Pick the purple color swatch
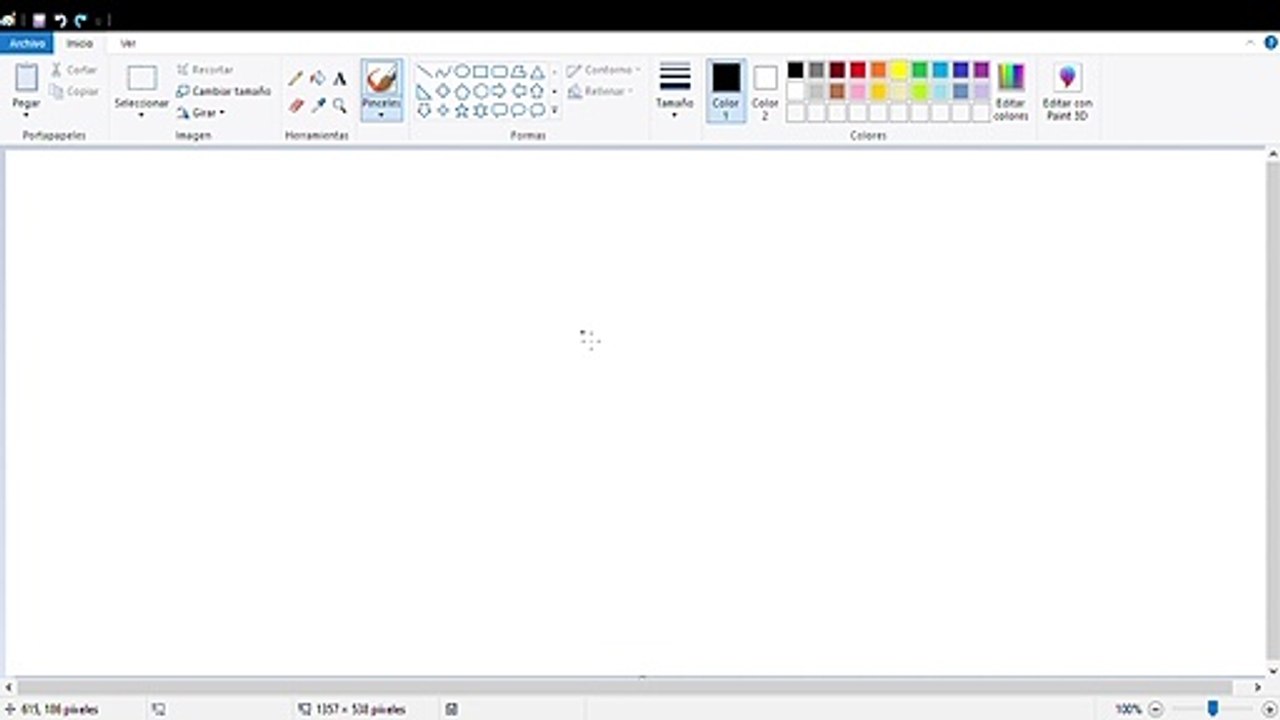This screenshot has width=1280, height=720. coord(981,70)
